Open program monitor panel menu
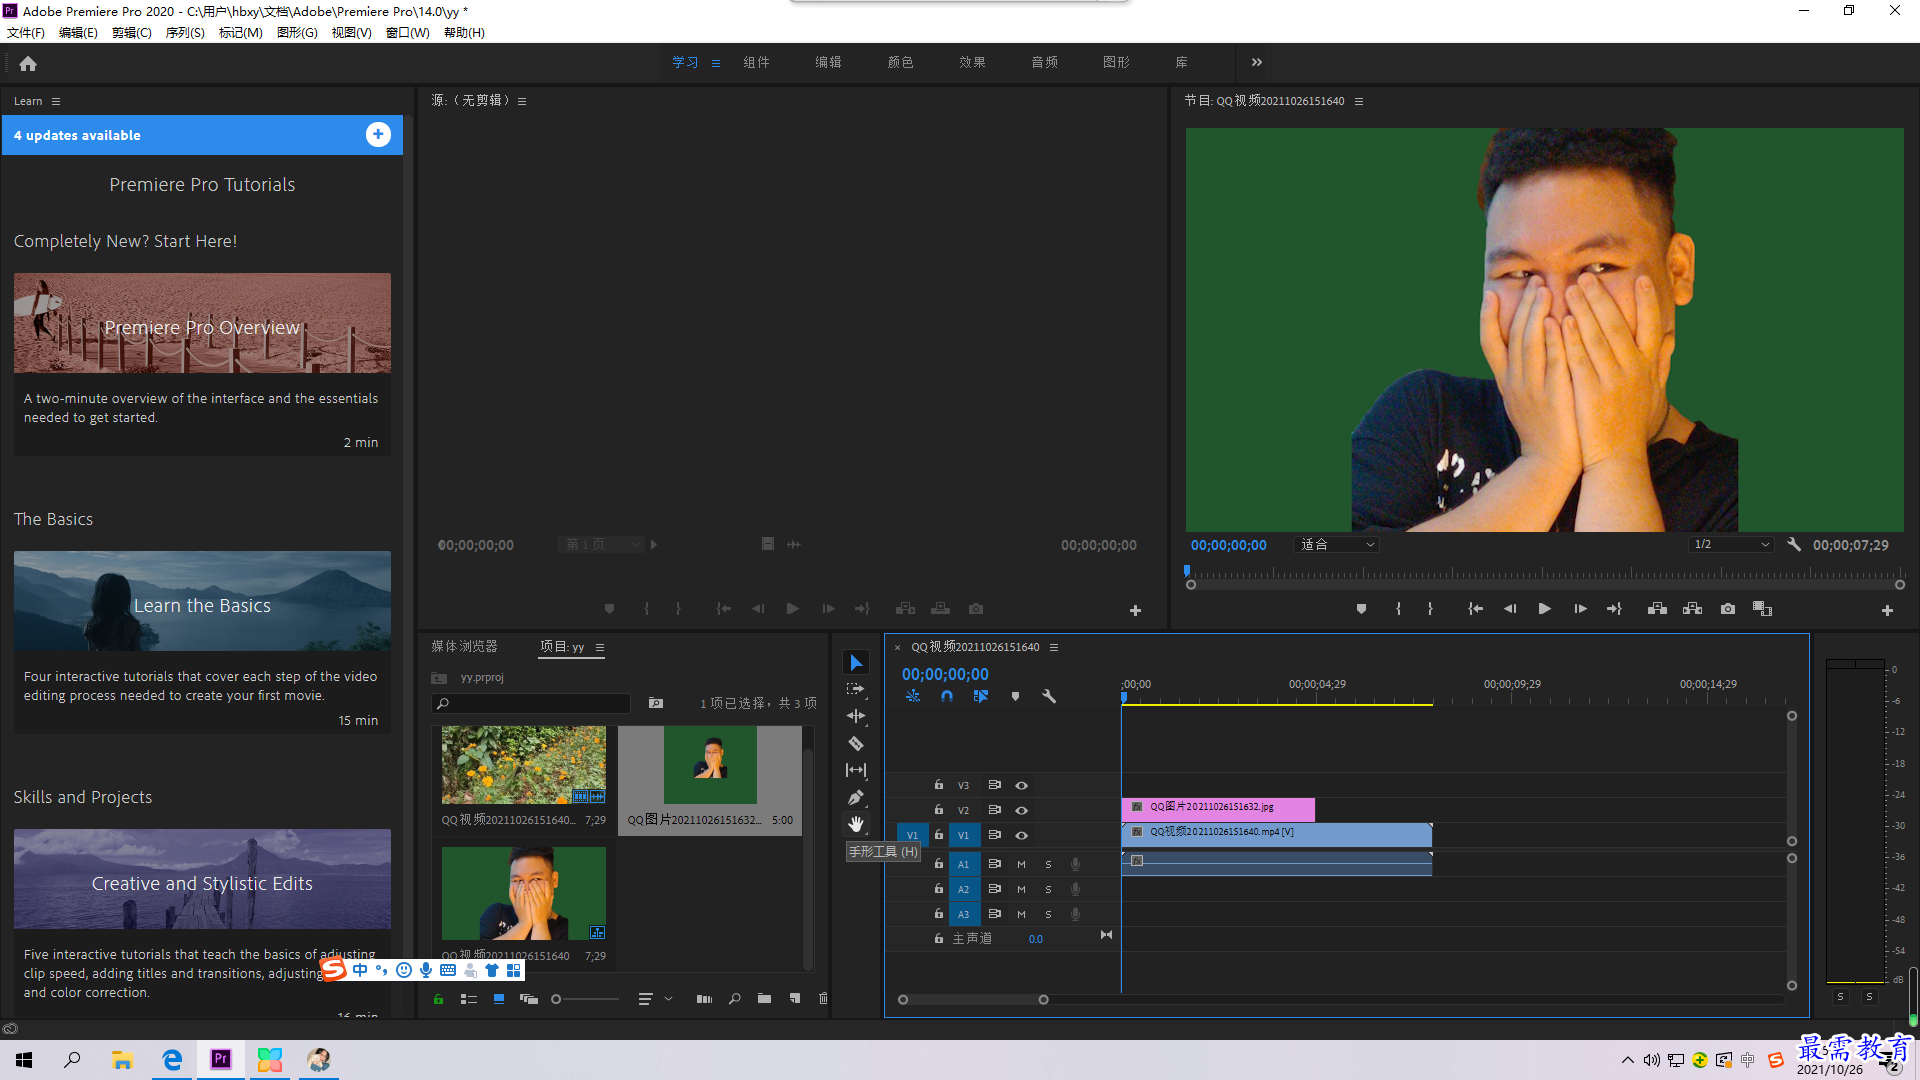This screenshot has width=1920, height=1080. point(1358,101)
